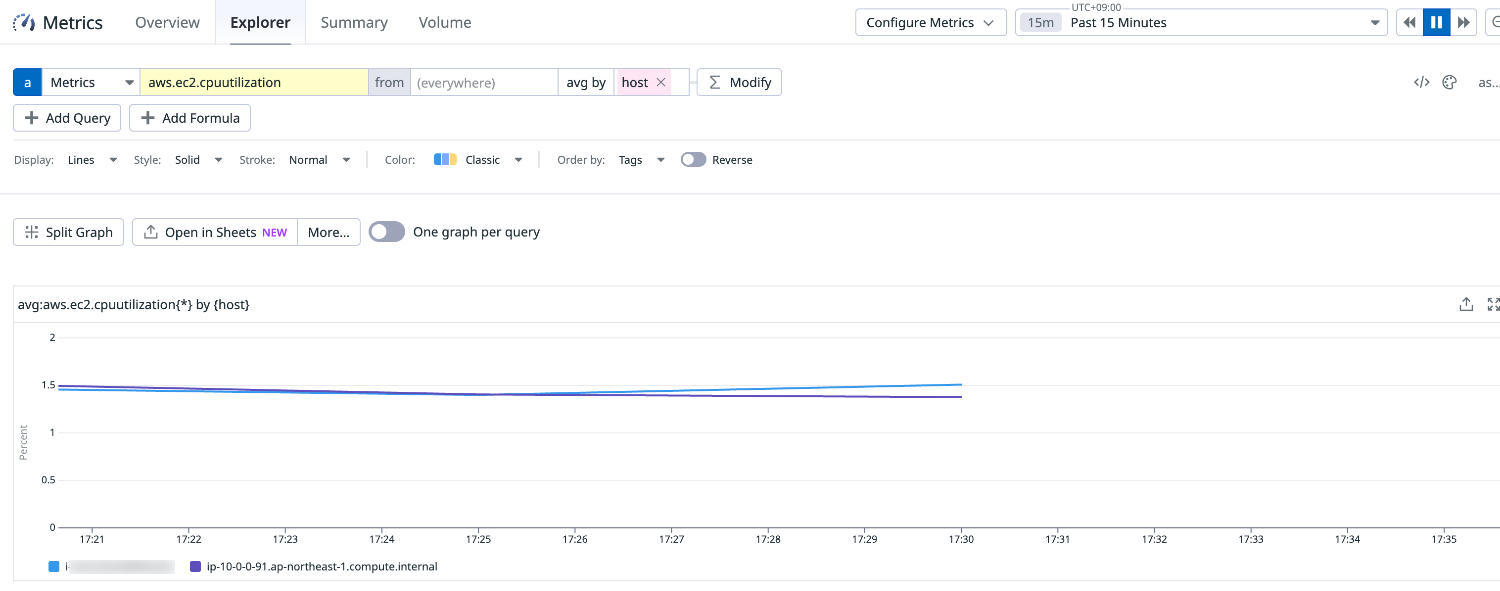Pause live time updates
The image size is (1500, 591).
coord(1436,23)
